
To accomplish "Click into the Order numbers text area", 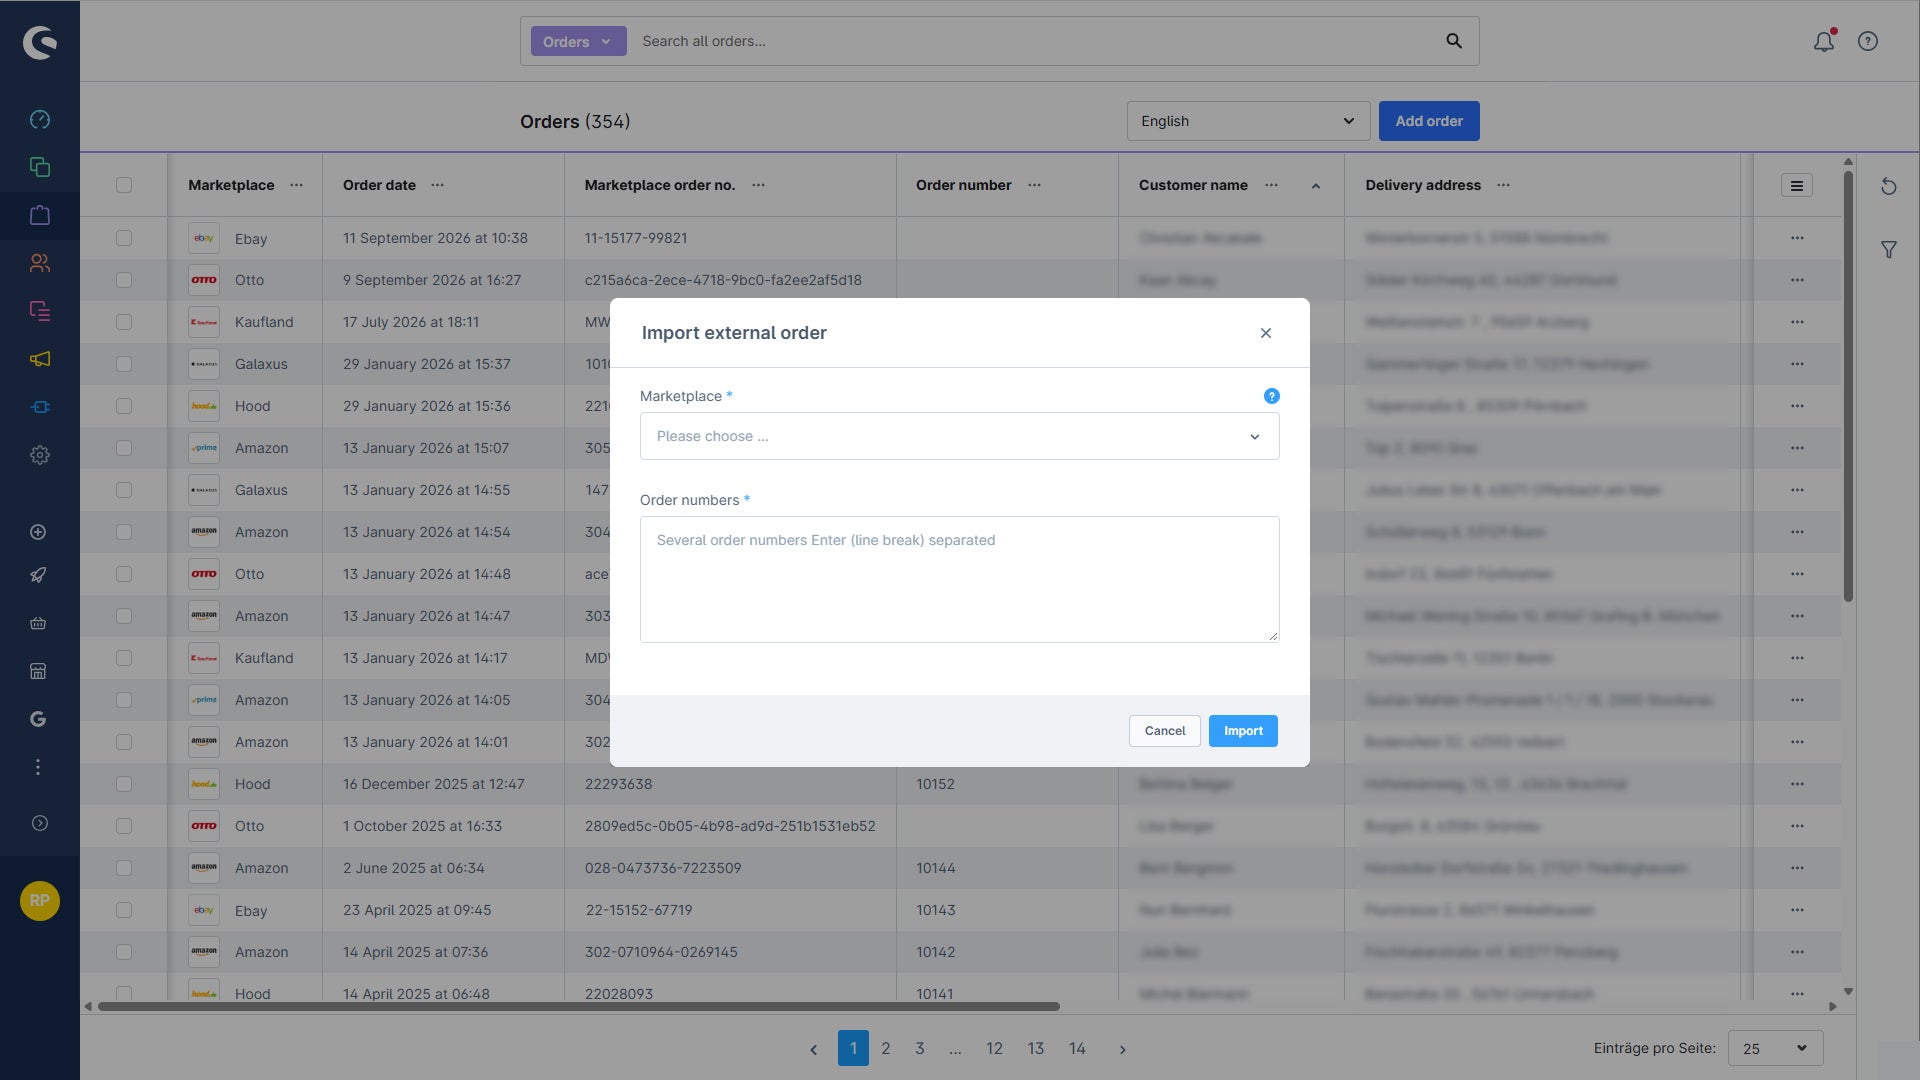I will [960, 579].
